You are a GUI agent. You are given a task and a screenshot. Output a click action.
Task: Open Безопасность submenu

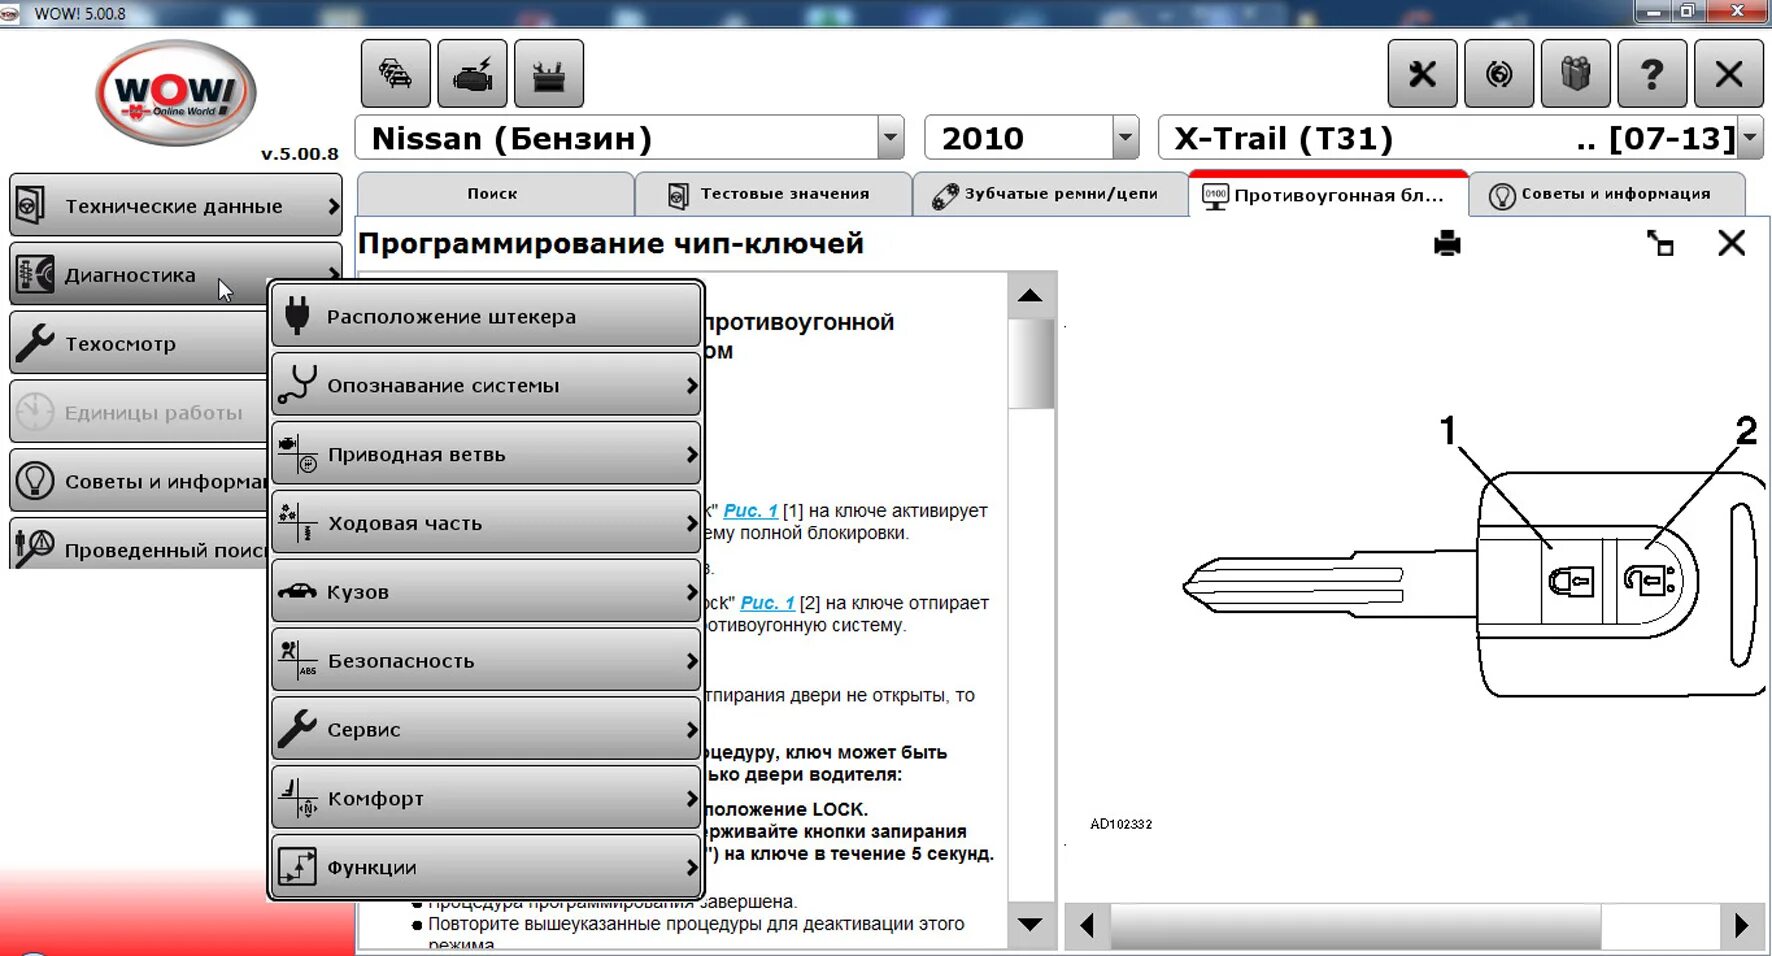(486, 660)
